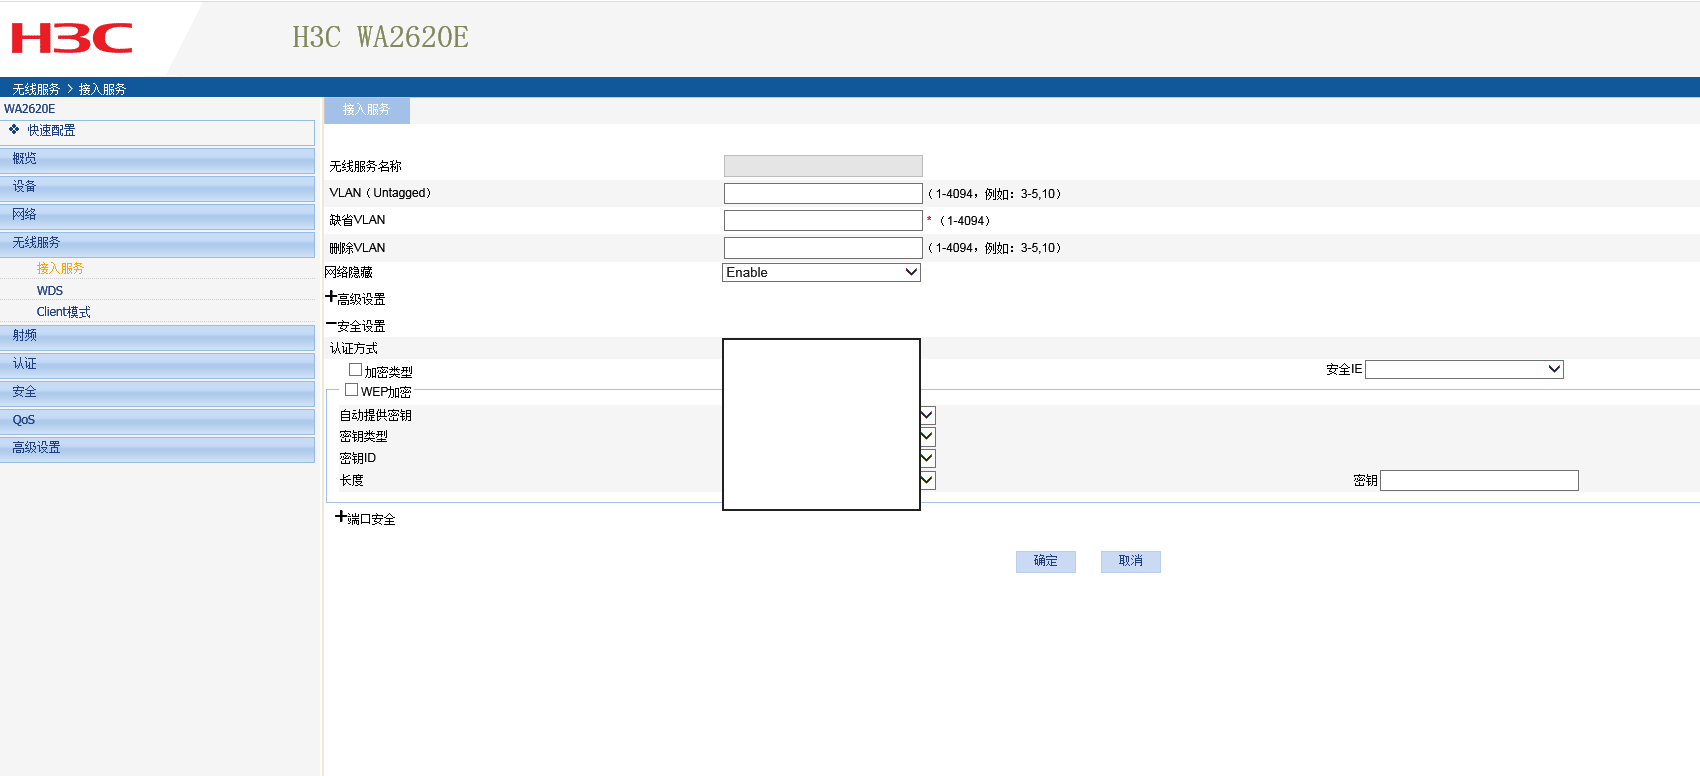This screenshot has width=1700, height=776.
Task: Switch to the 接入服务 tab
Action: (366, 110)
